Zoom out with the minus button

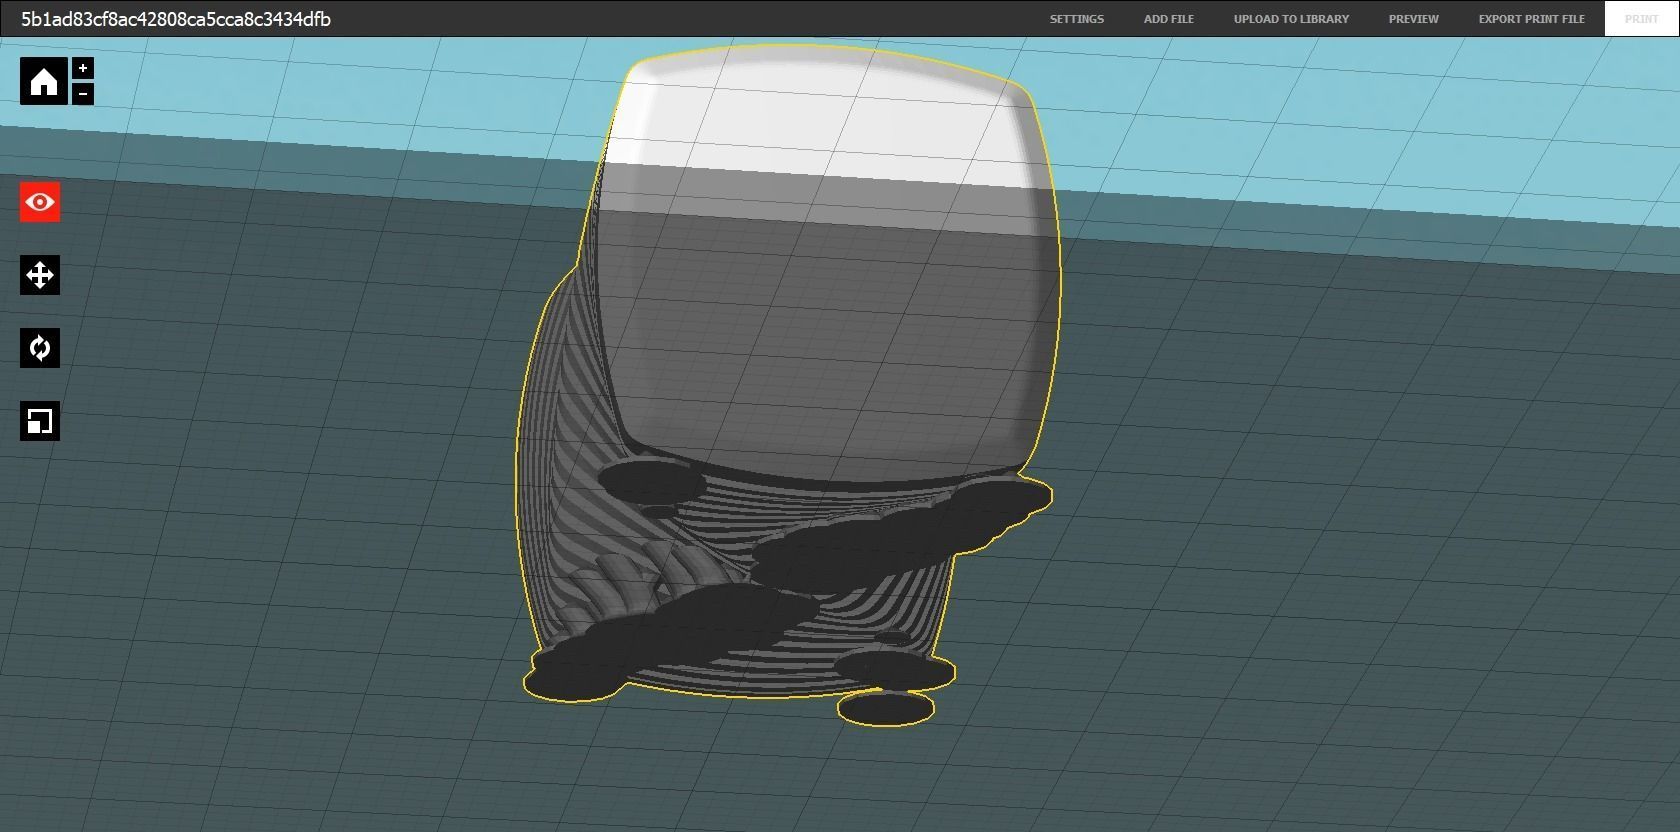[x=83, y=94]
